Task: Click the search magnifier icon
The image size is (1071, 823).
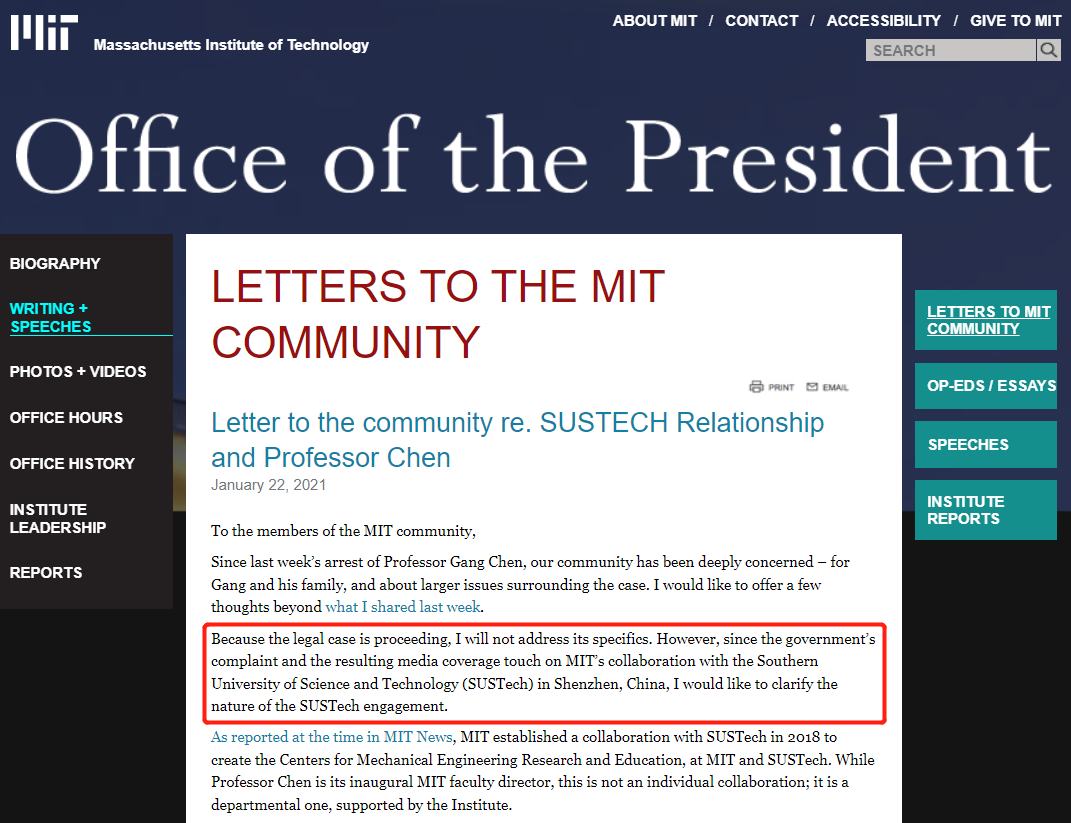Action: (1048, 50)
